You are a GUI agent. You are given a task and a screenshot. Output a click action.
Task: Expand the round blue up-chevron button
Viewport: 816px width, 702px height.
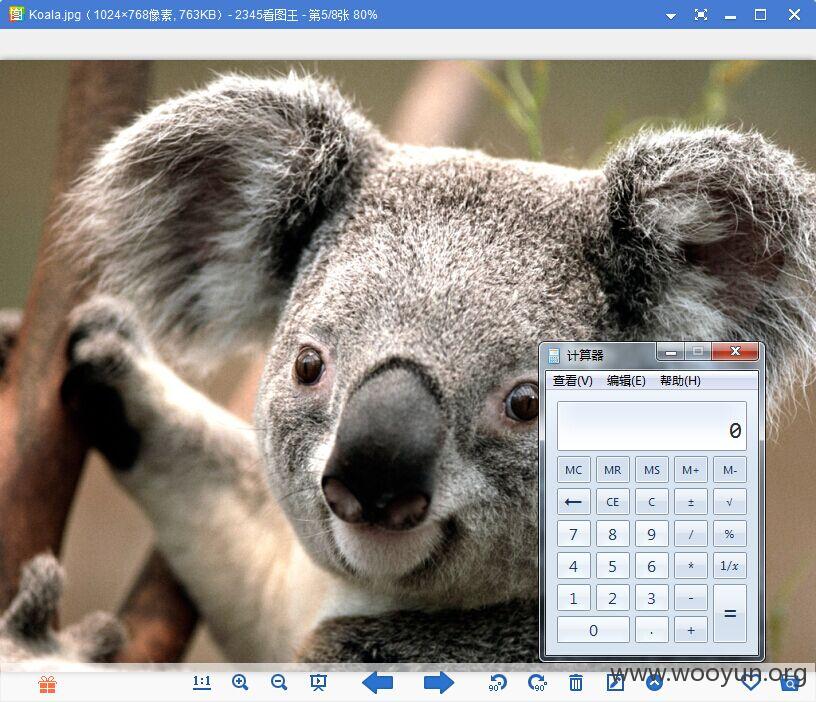pos(654,683)
